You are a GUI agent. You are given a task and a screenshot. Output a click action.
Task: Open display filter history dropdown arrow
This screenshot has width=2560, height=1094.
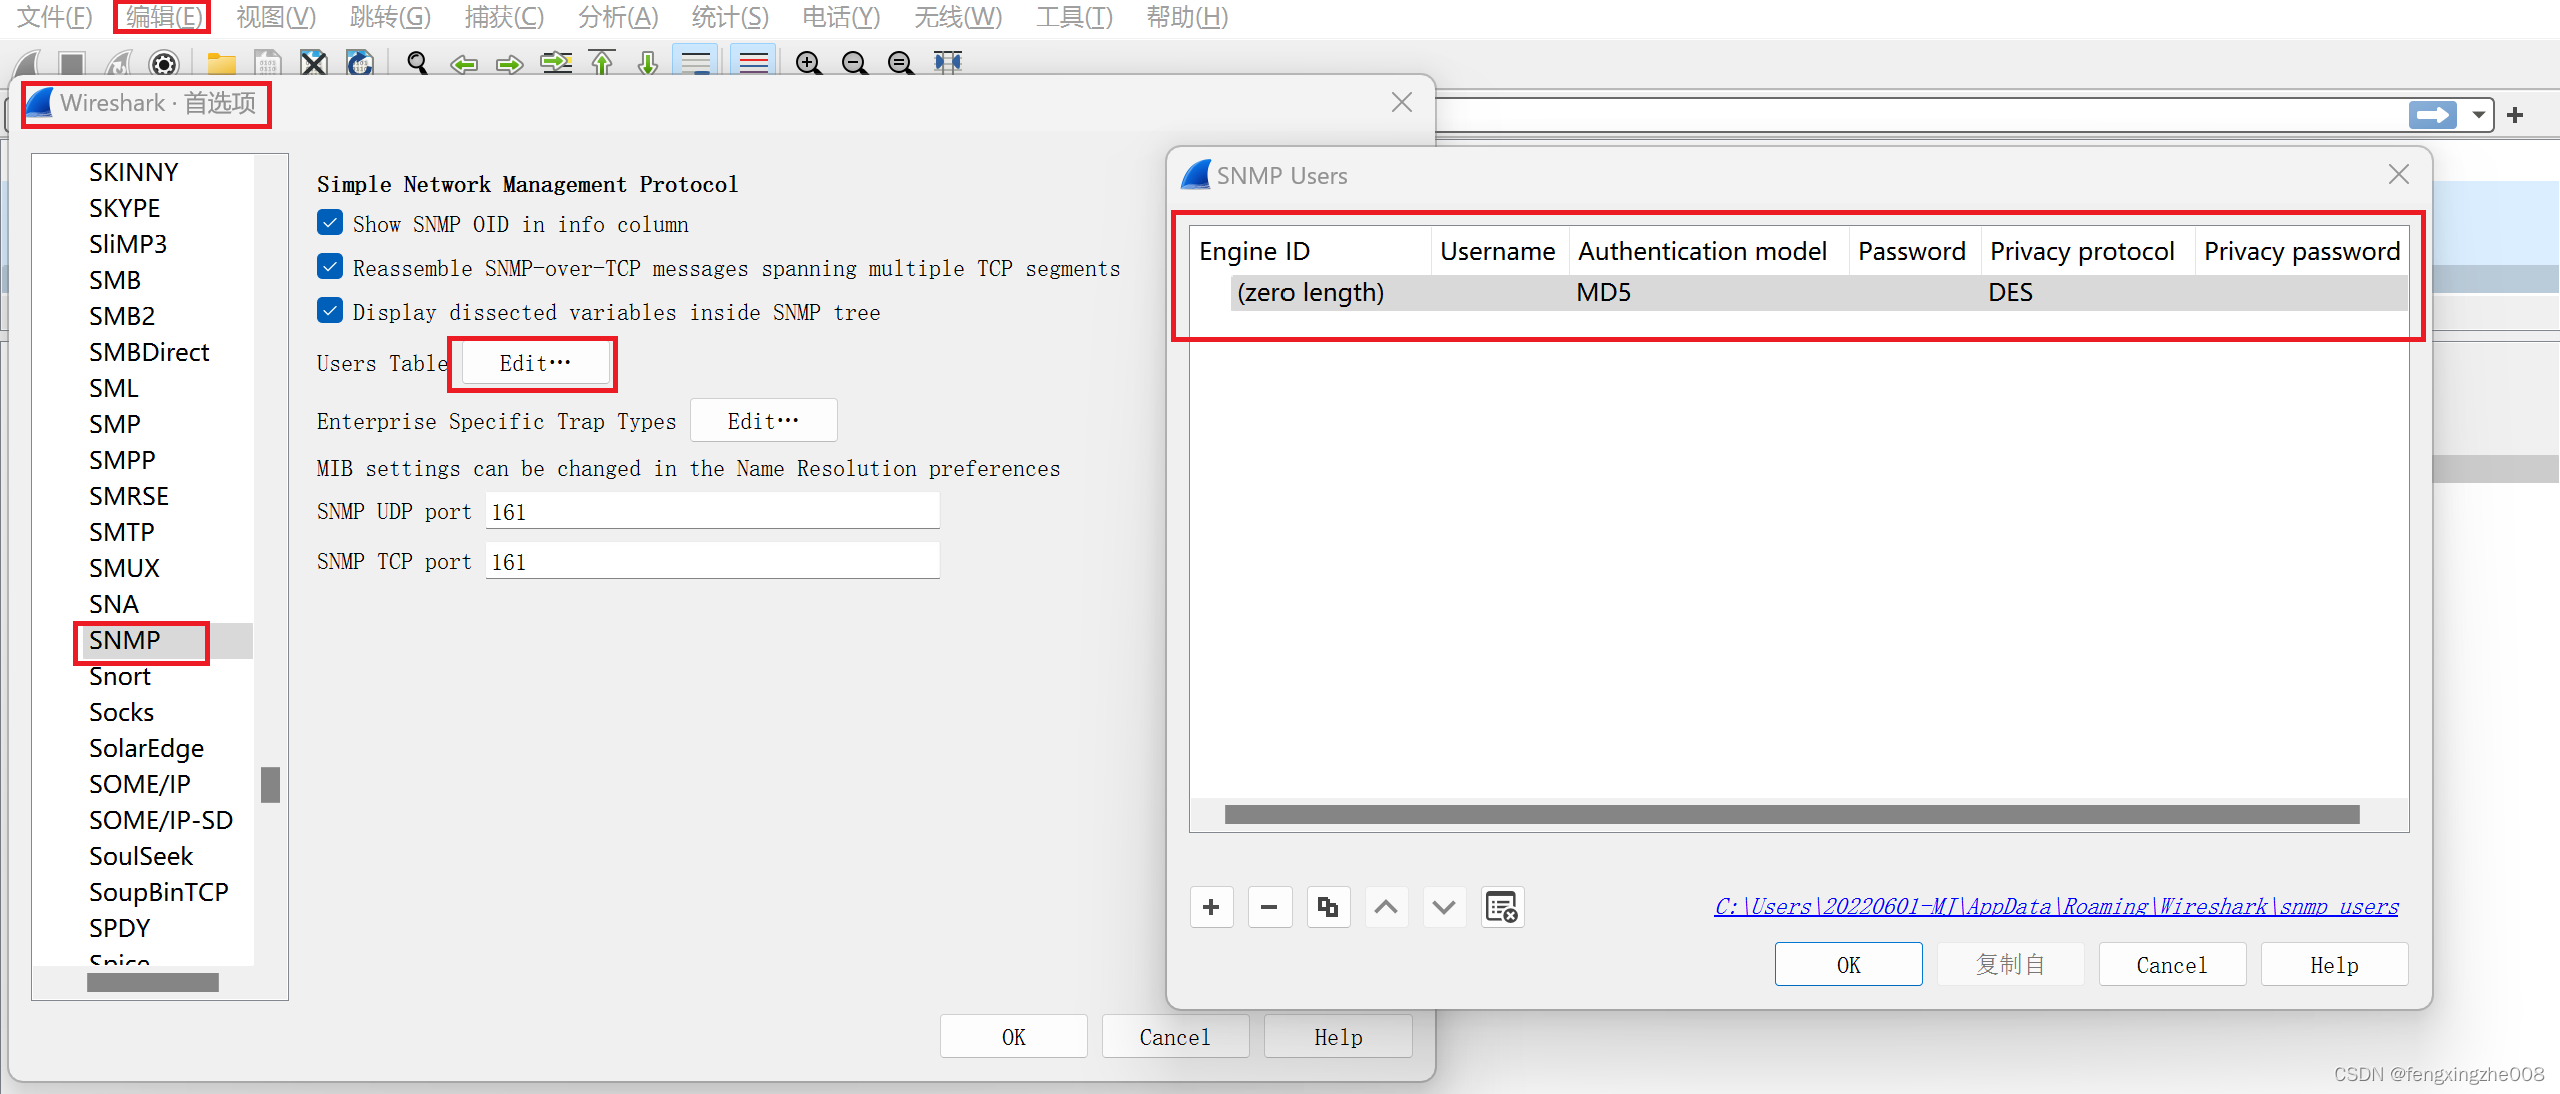tap(2479, 115)
